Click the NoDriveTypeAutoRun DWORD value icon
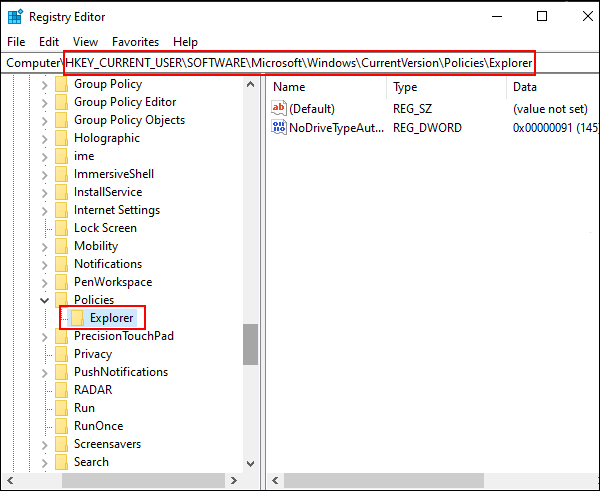Viewport: 600px width, 491px height. pos(279,127)
